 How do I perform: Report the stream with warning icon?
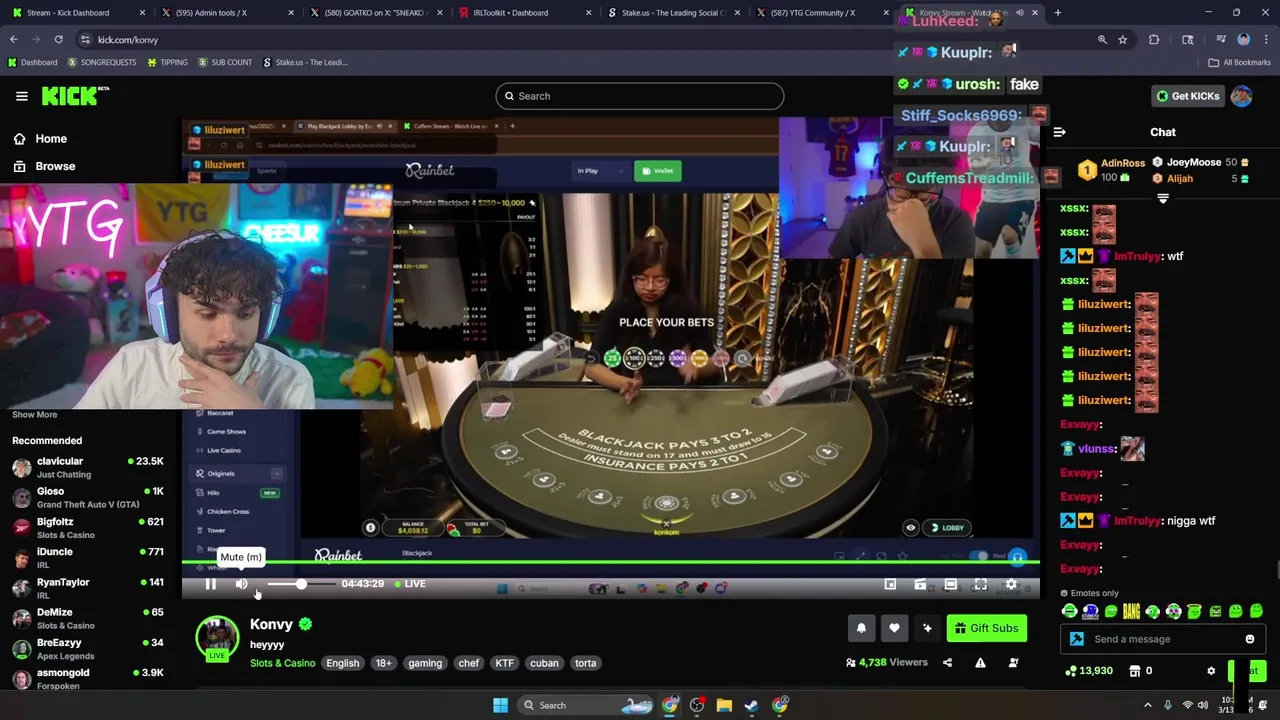980,662
